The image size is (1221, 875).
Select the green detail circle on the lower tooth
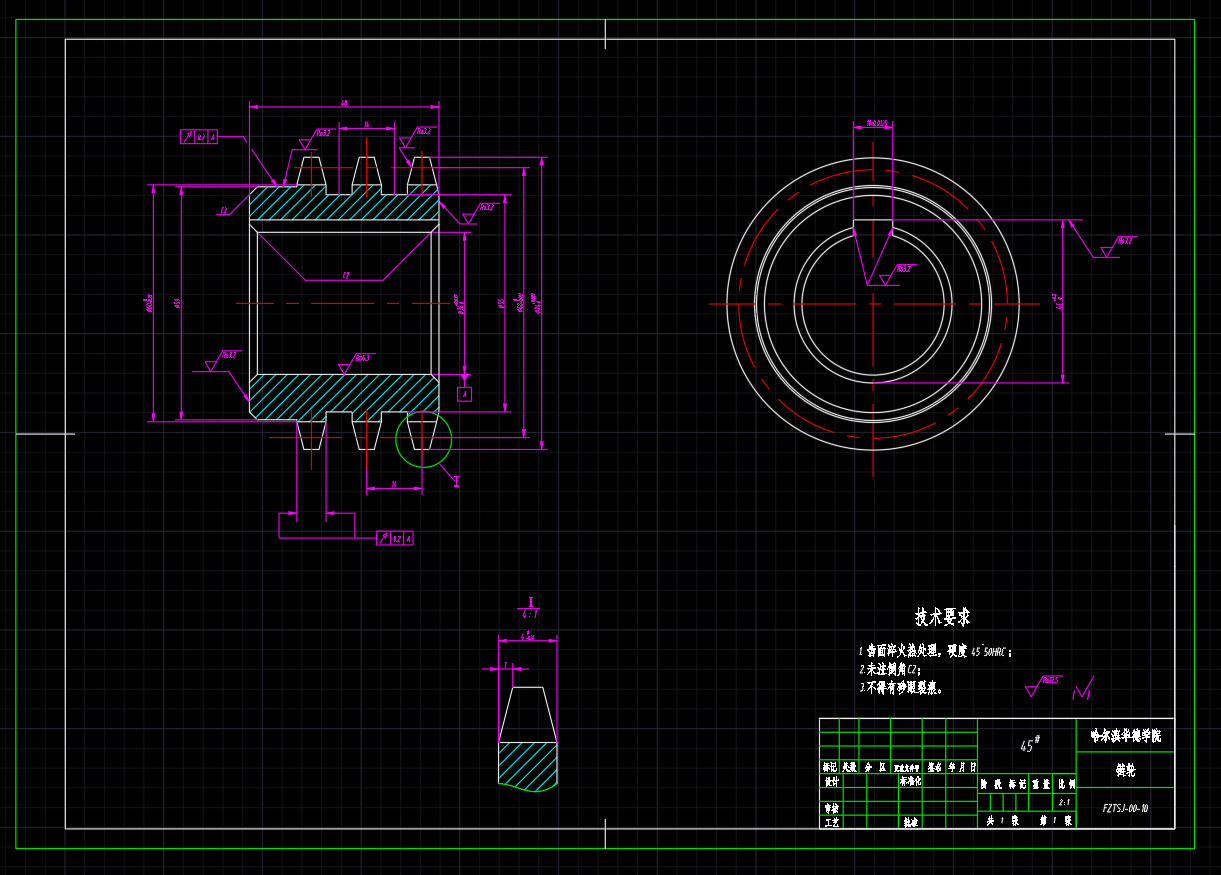point(423,438)
